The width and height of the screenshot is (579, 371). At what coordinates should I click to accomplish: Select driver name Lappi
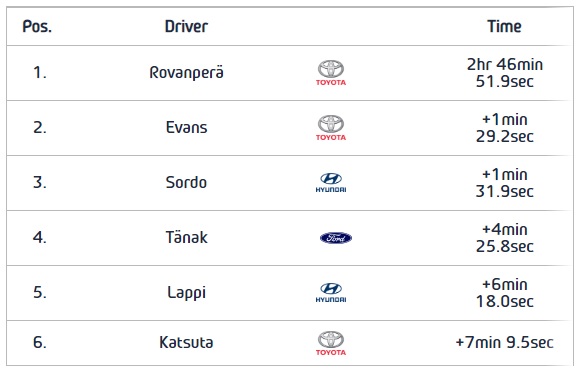(186, 293)
